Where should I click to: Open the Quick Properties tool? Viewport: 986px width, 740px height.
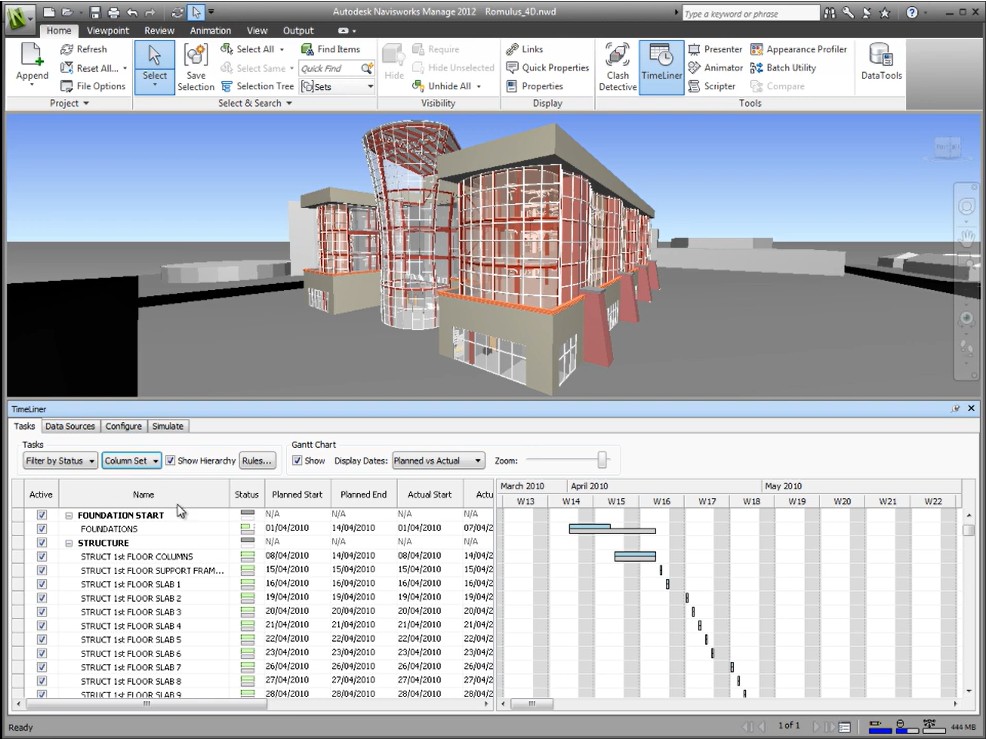547,68
